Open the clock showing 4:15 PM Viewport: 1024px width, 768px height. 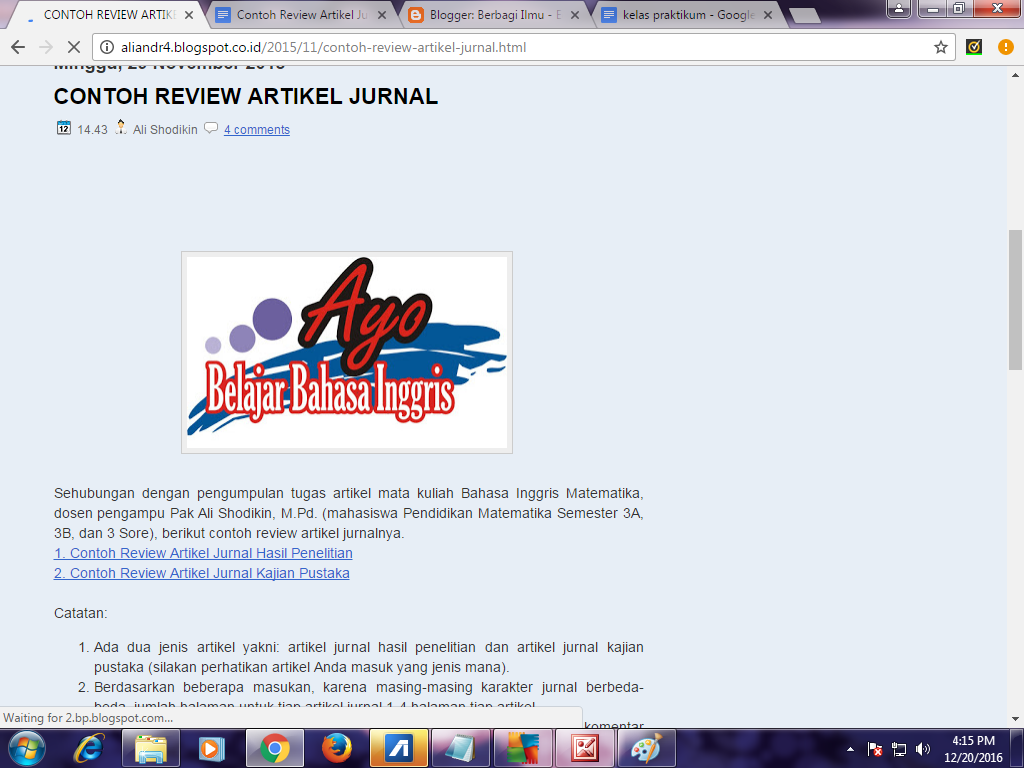pos(973,749)
